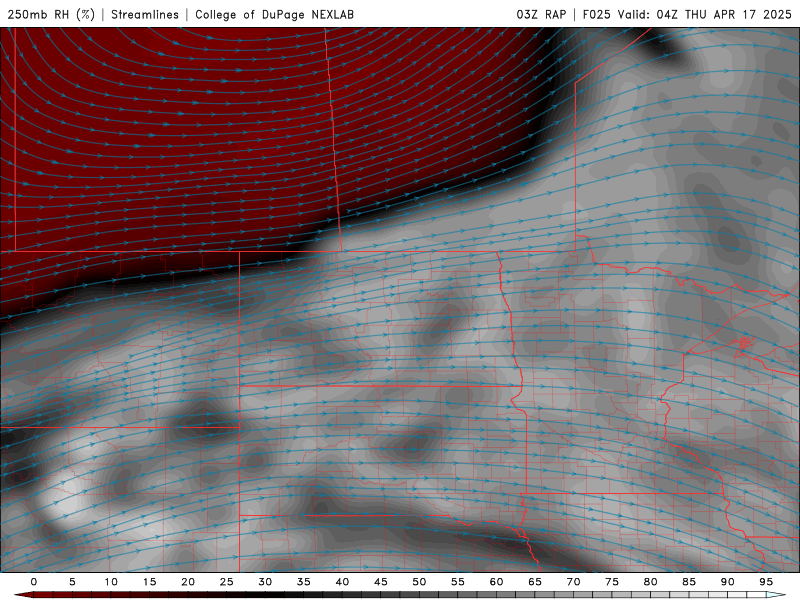
Task: Click the "35" label on the color scale
Action: click(304, 582)
